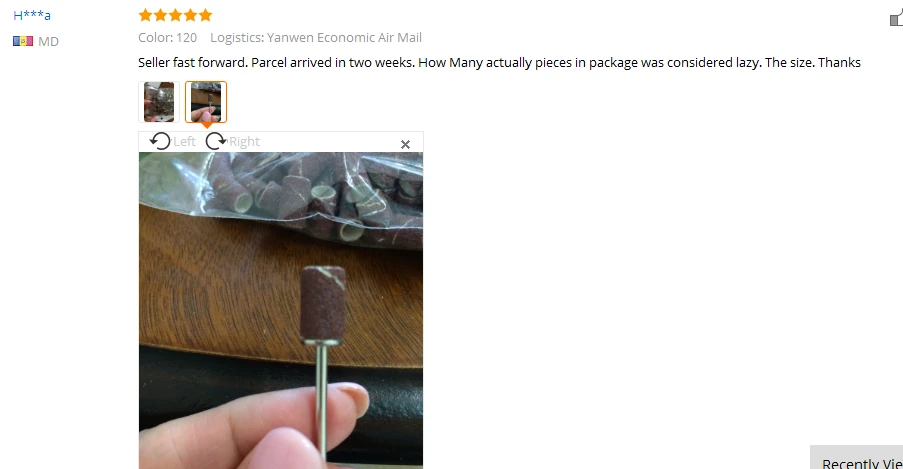Image resolution: width=903 pixels, height=469 pixels.
Task: Close the enlarged review photo viewer
Action: [x=405, y=145]
